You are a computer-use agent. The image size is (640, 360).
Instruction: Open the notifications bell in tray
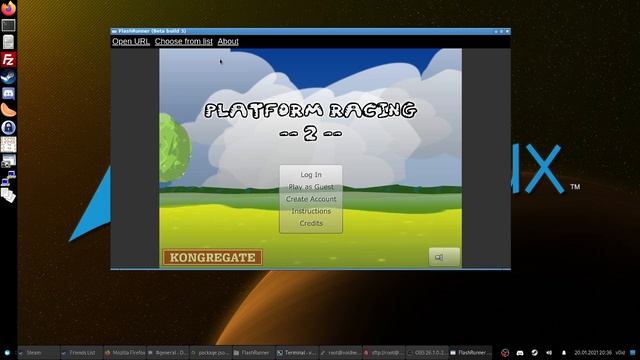pyautogui.click(x=564, y=353)
